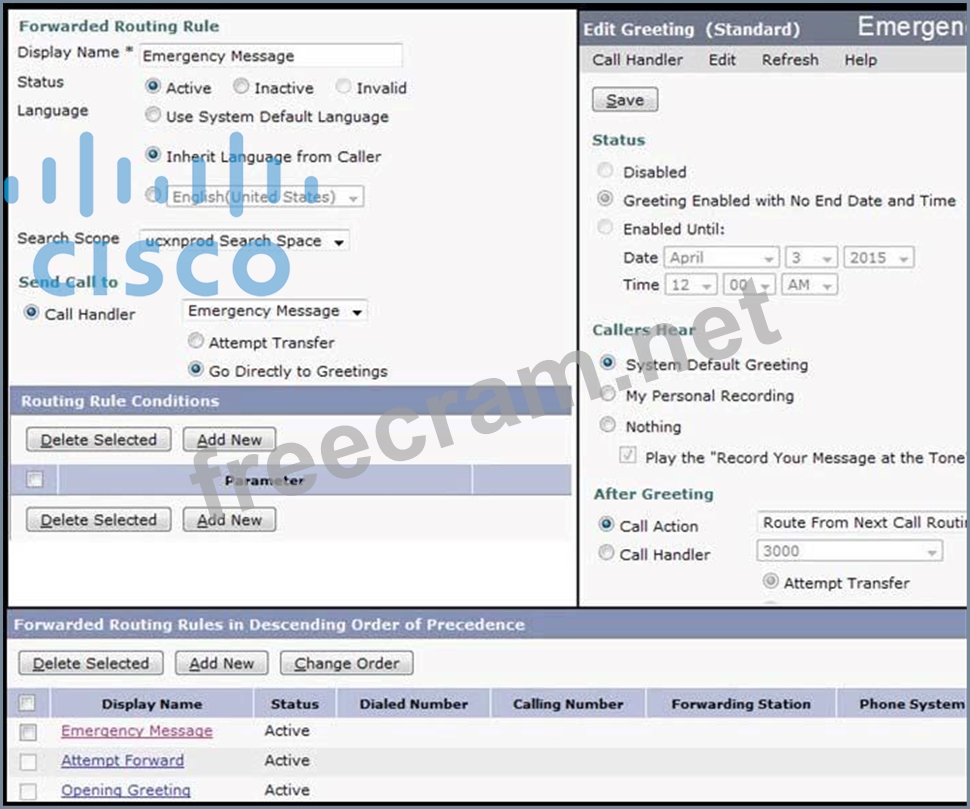Choose Attempt Transfer under Call Handler
Viewport: 970px width, 809px height.
[196, 342]
